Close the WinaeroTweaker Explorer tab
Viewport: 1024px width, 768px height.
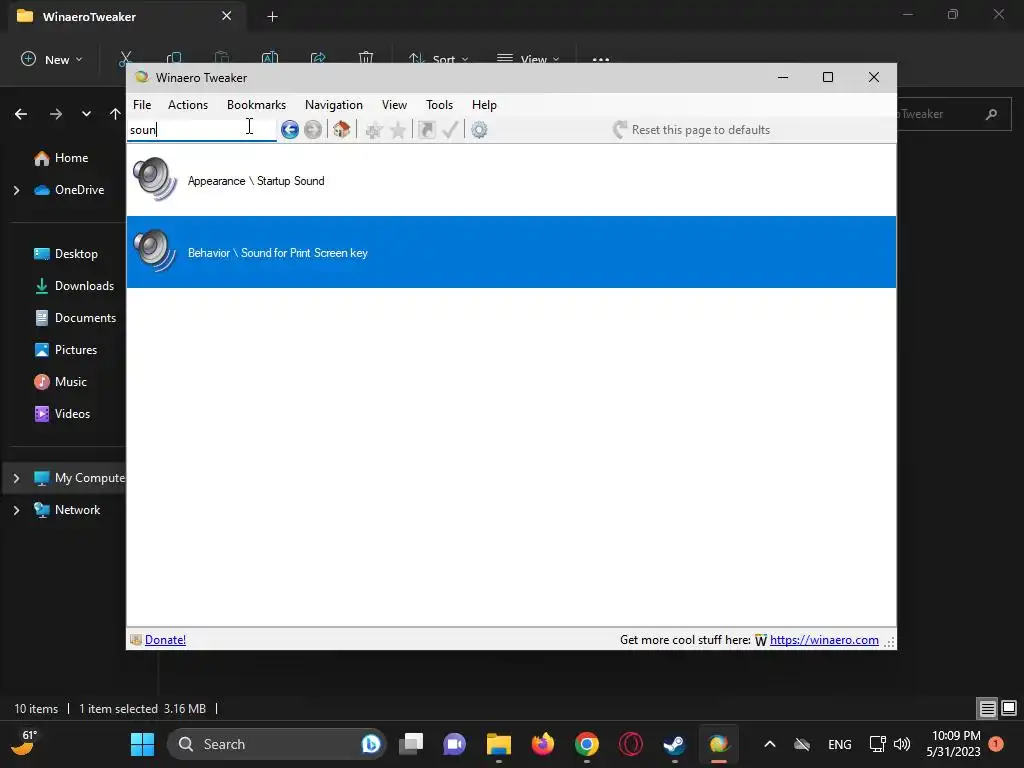(227, 16)
